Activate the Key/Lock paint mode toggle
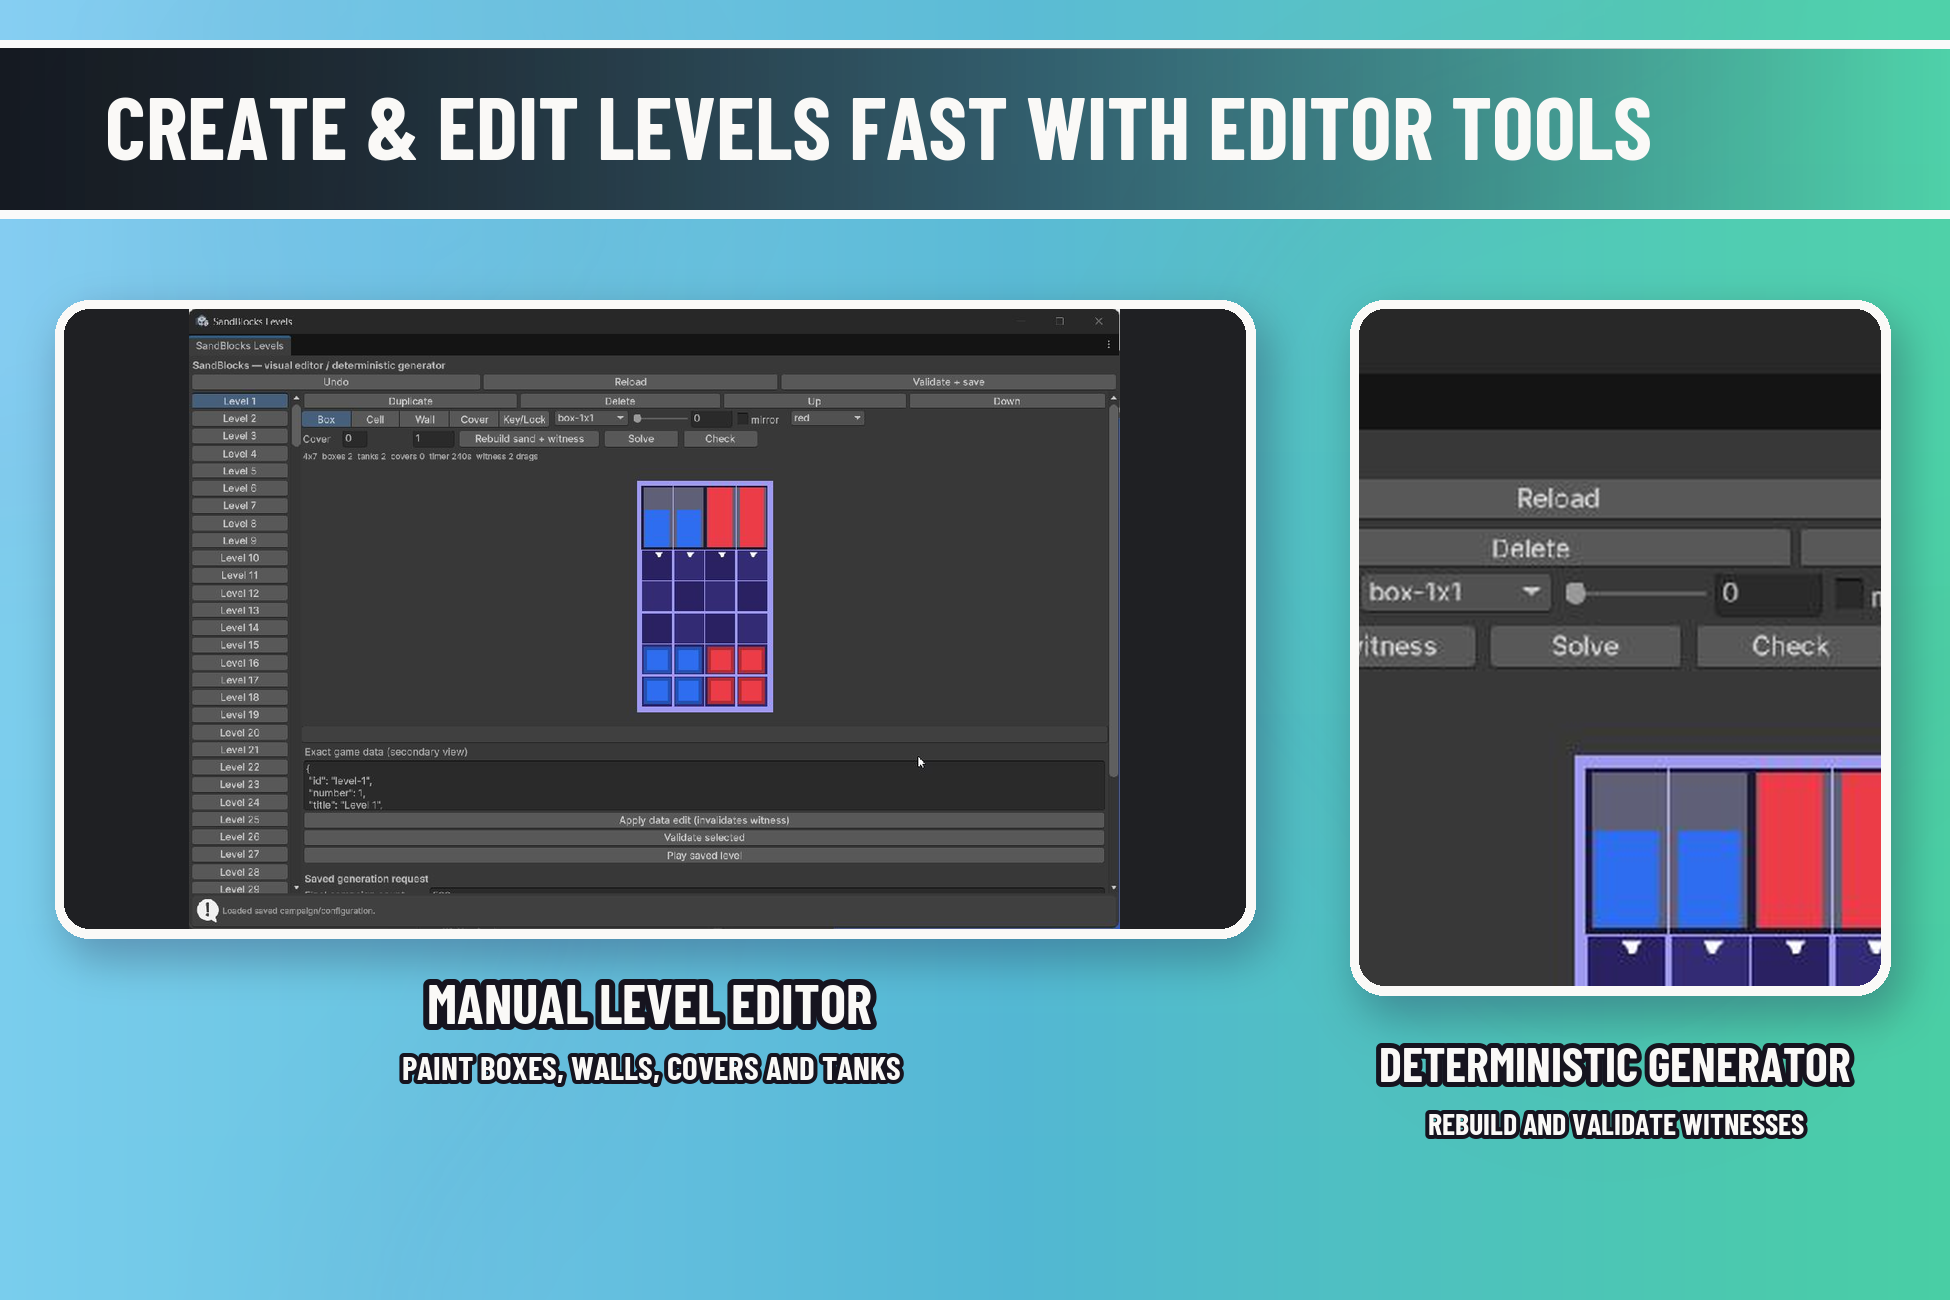 click(x=524, y=419)
